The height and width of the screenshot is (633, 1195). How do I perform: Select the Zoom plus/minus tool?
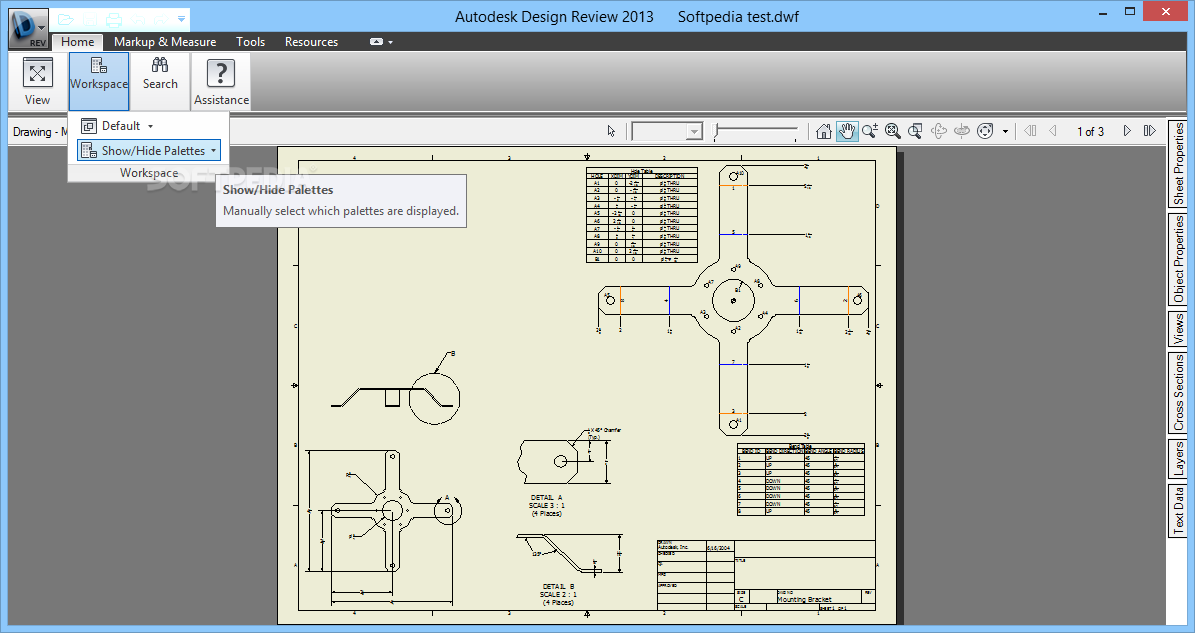(x=870, y=131)
